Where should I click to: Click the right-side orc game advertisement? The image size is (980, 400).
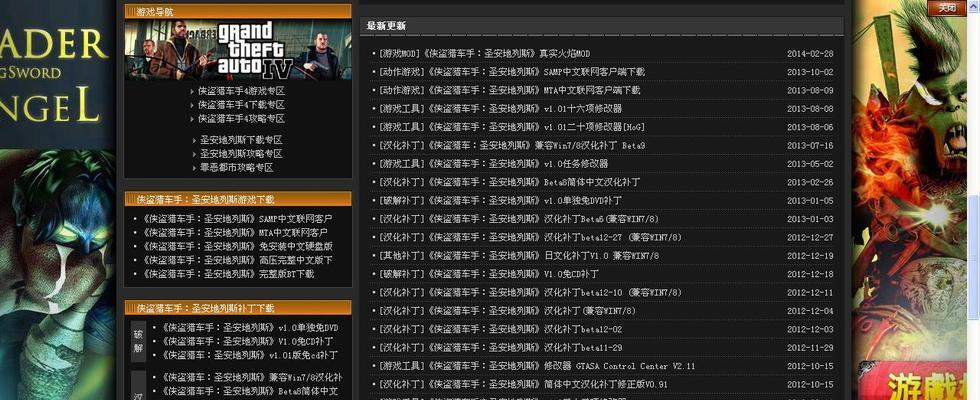(909, 200)
